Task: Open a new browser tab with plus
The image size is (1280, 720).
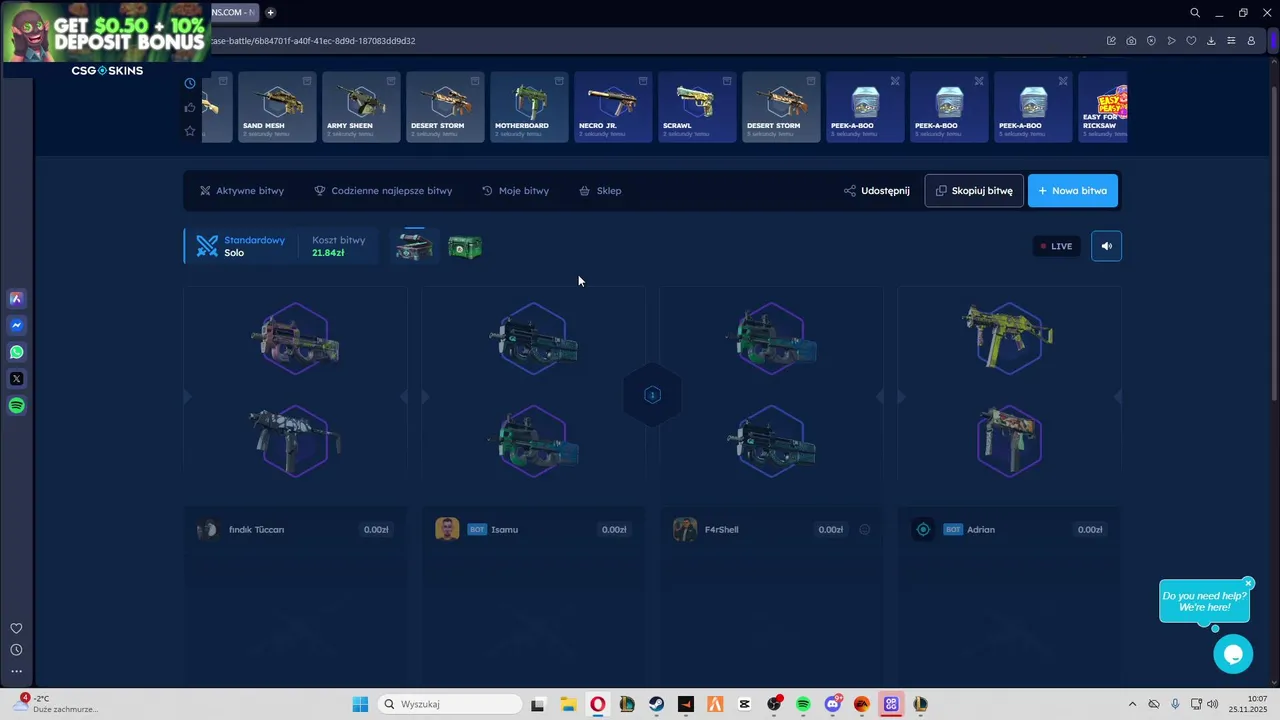Action: click(x=270, y=12)
